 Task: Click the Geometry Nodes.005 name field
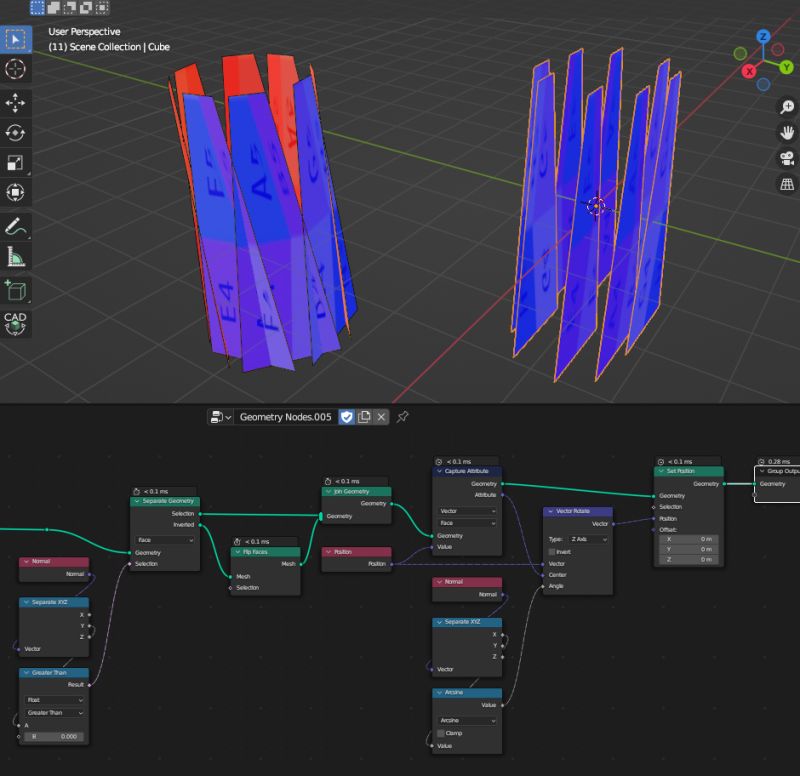click(x=285, y=417)
